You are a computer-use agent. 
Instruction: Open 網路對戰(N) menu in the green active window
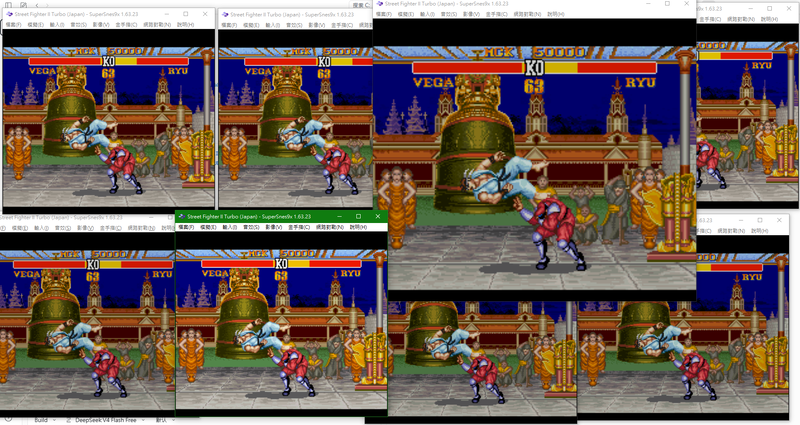pyautogui.click(x=330, y=227)
